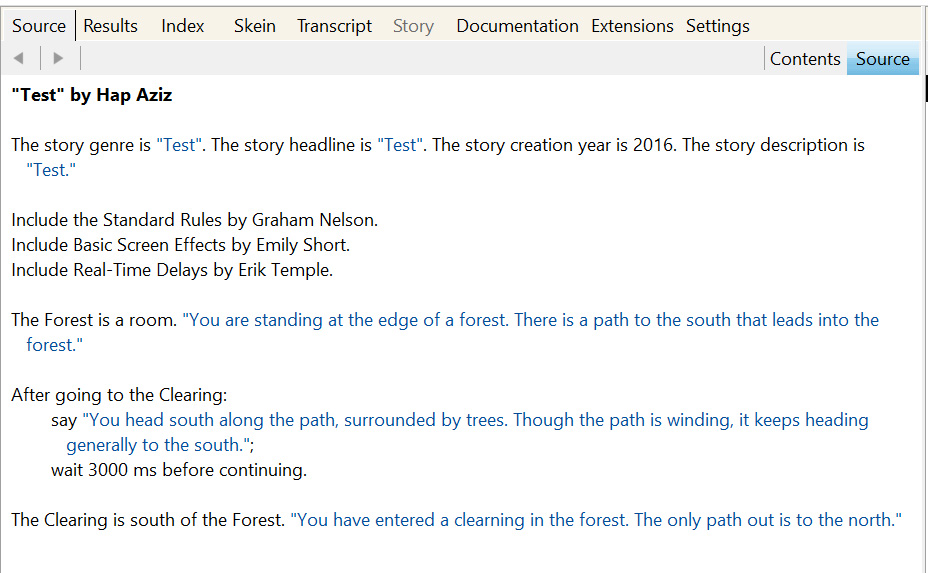The image size is (928, 573).
Task: Open the Skein tab
Action: [x=254, y=26]
